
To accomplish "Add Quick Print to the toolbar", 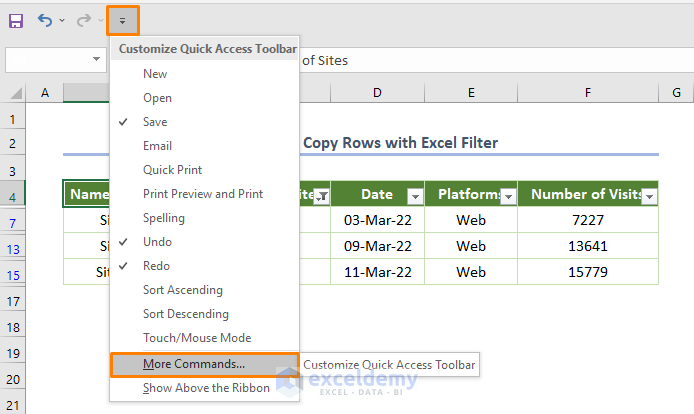I will tap(172, 170).
